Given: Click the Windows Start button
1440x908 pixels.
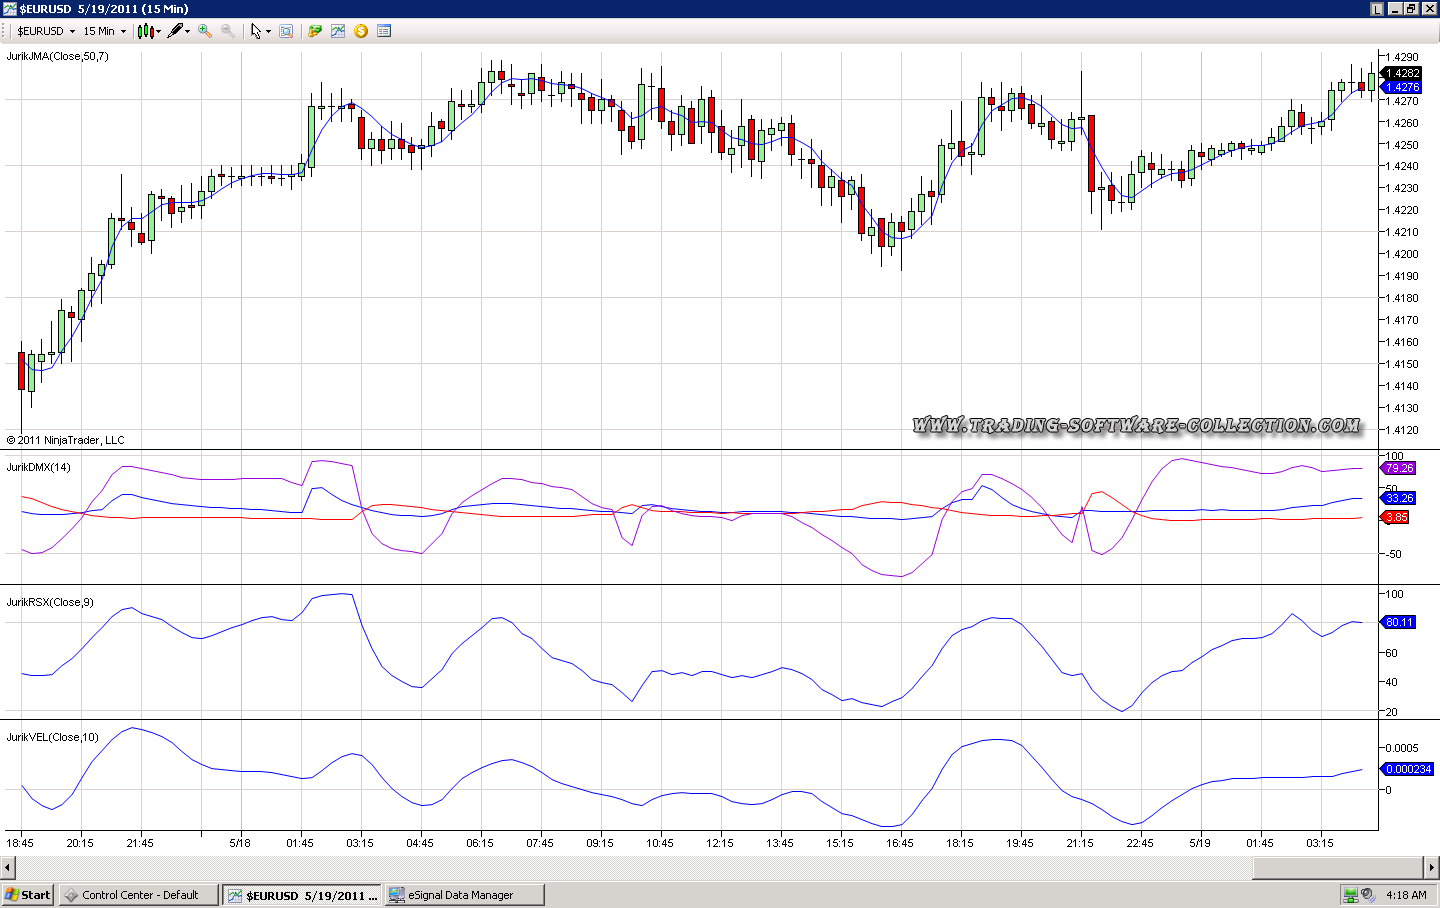Looking at the screenshot, I should pos(28,895).
